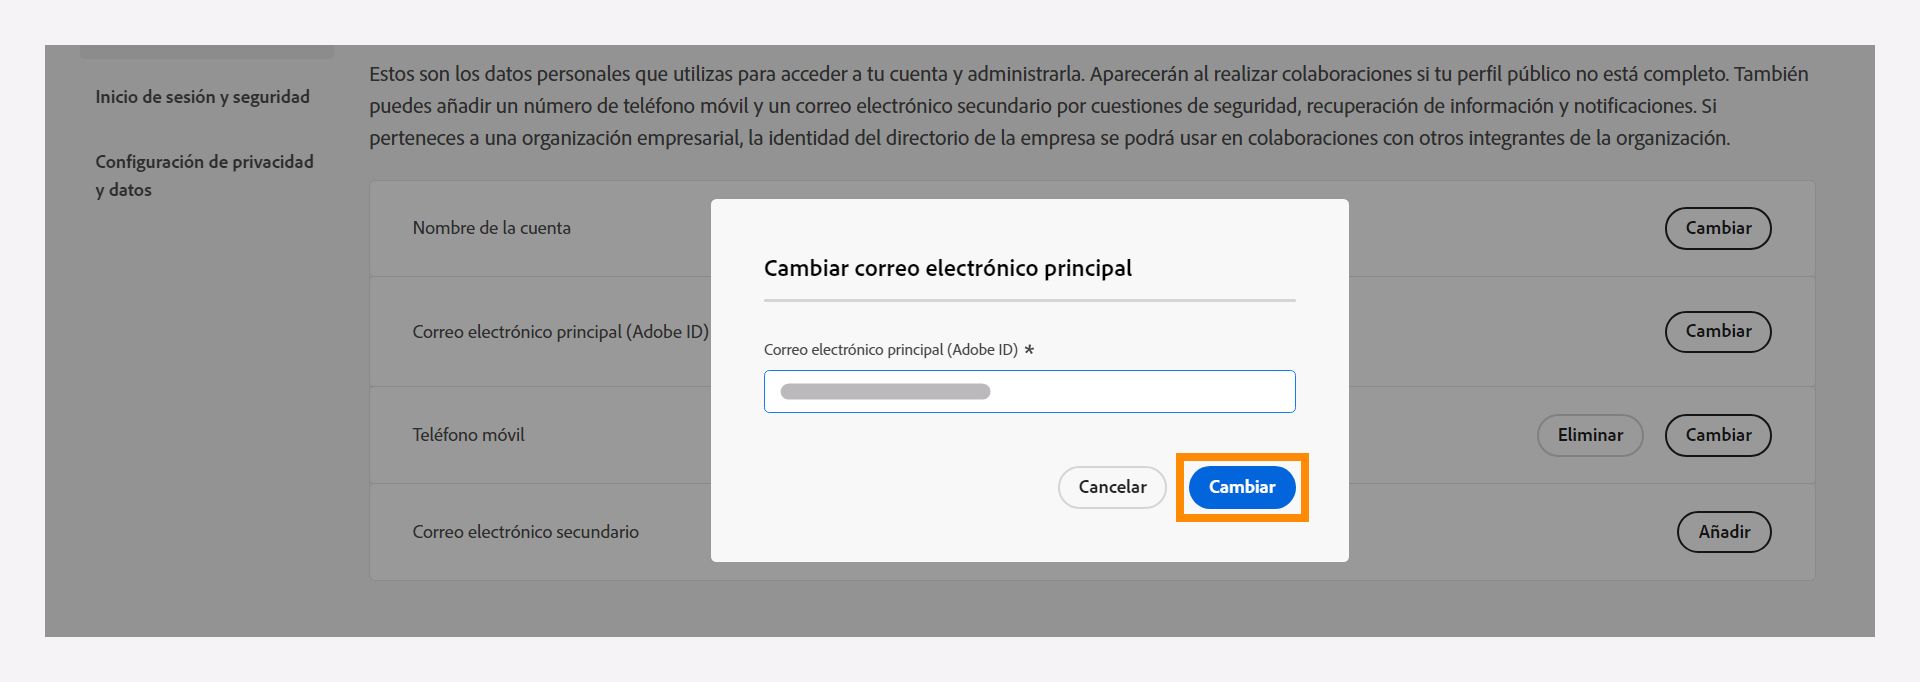Click Cambiar next to Nombre de la cuenta
This screenshot has height=682, width=1920.
[1717, 228]
